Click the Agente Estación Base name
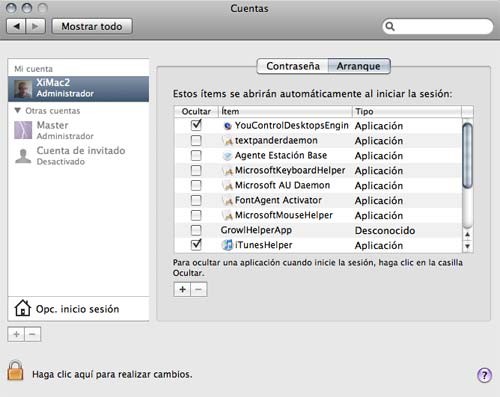 pos(281,155)
